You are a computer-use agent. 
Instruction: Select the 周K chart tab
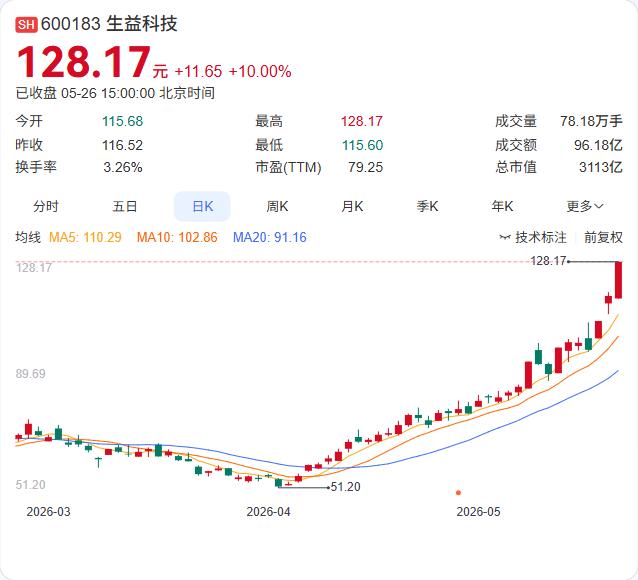[277, 206]
